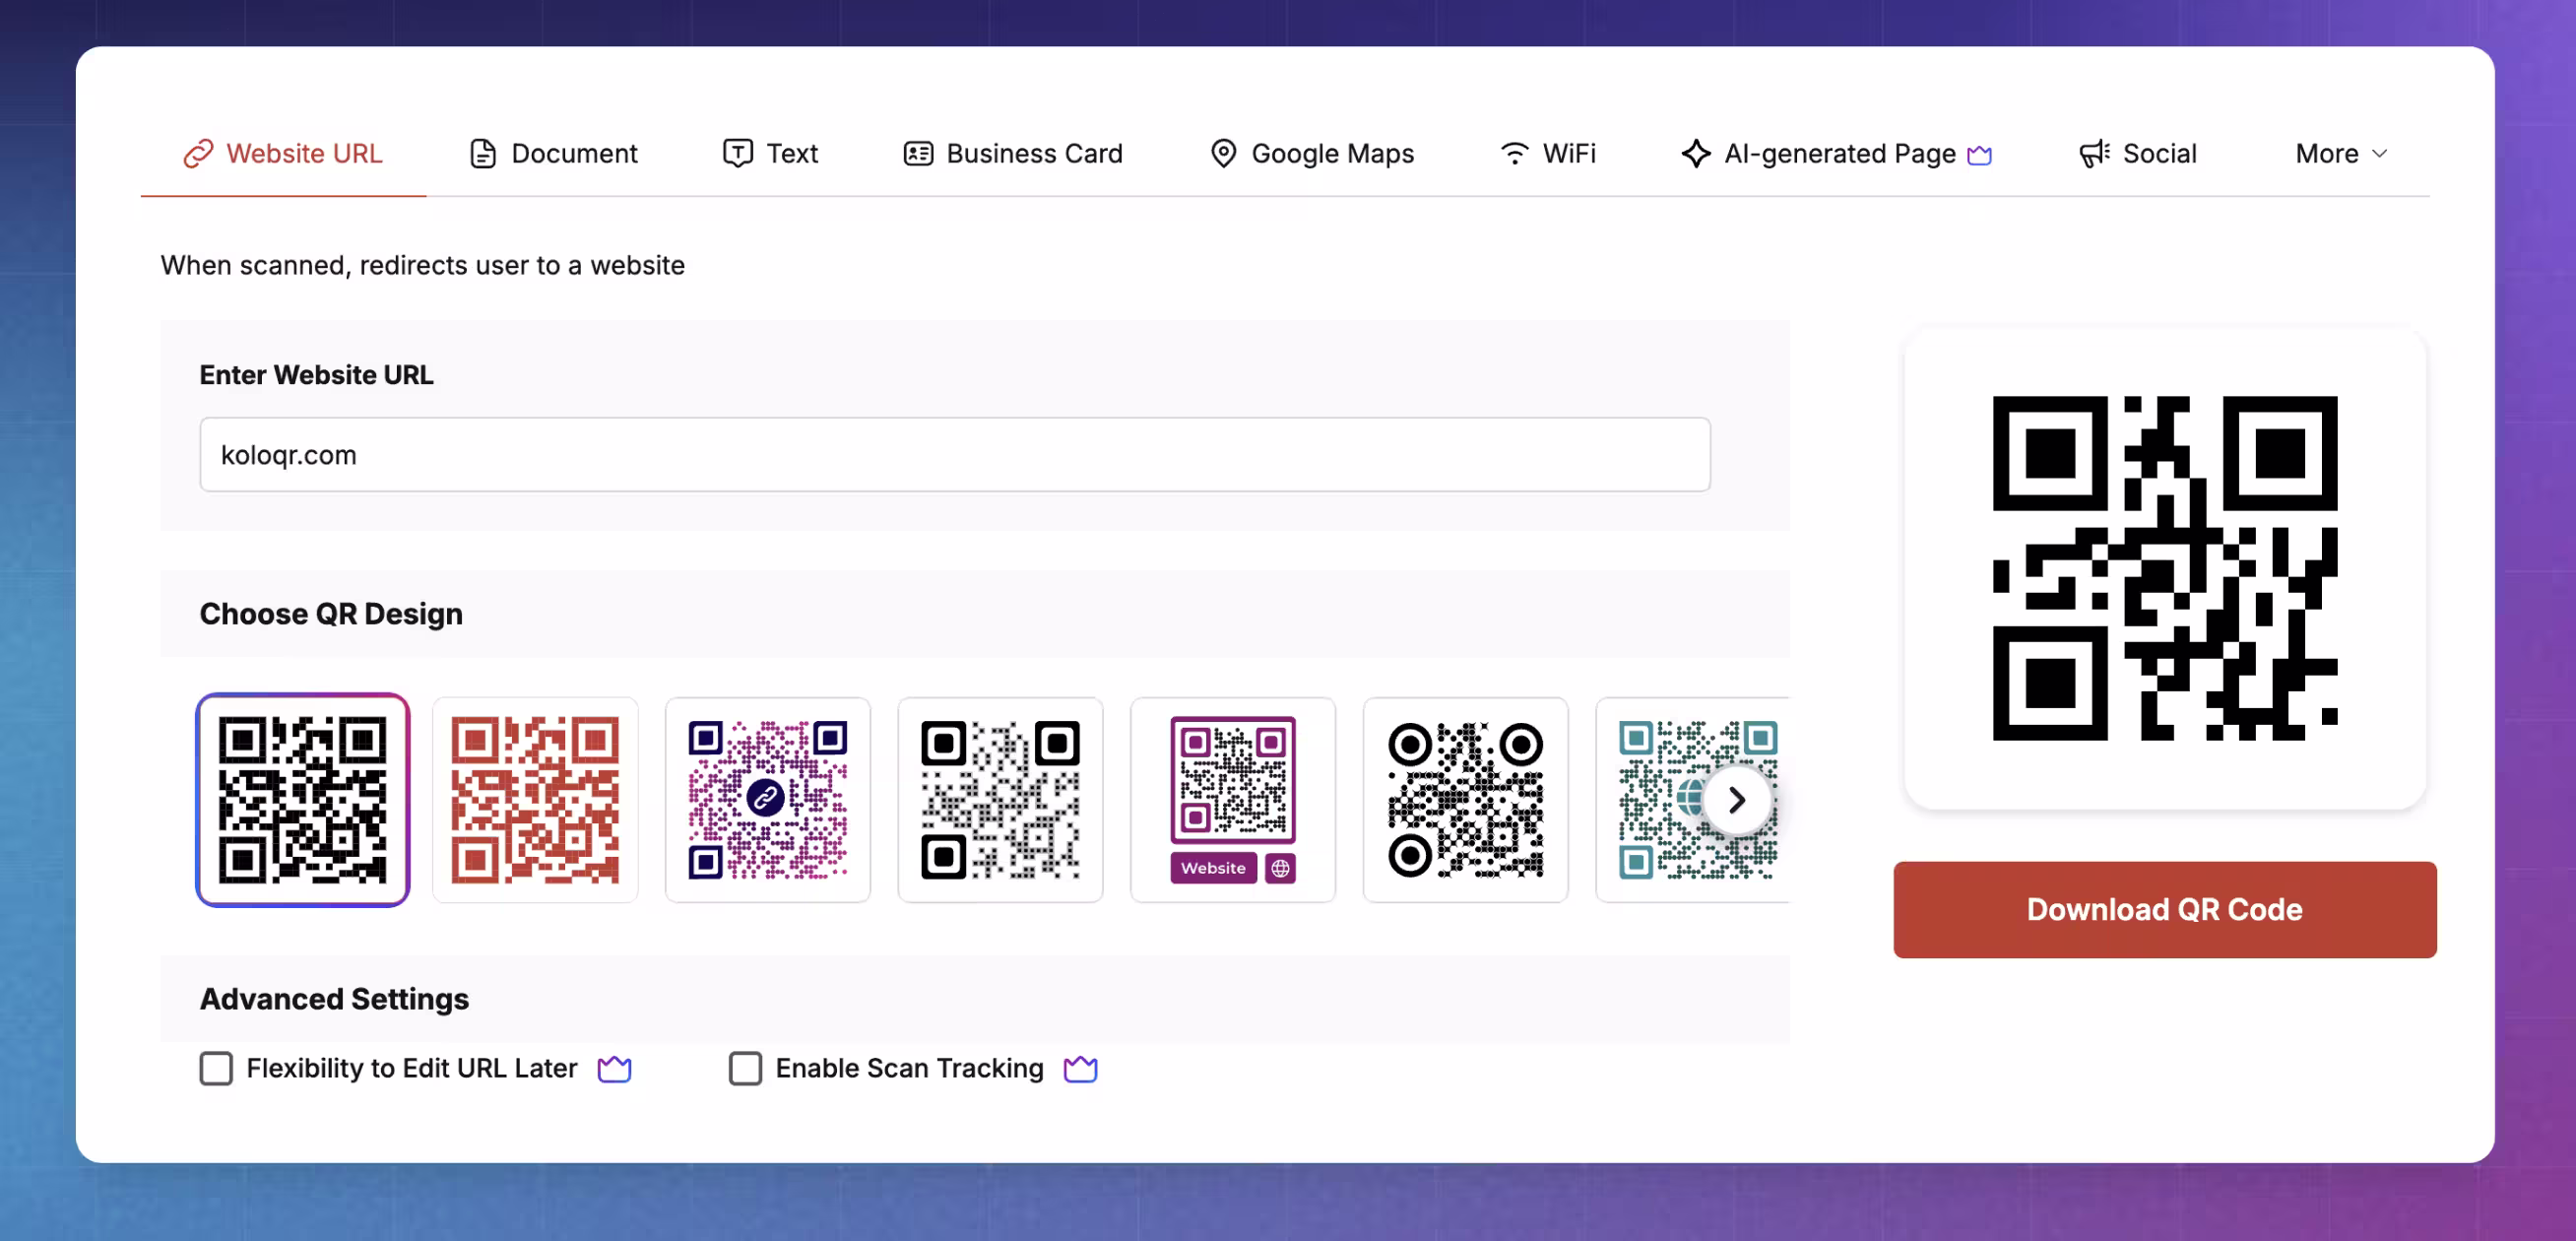
Task: Switch to the Social tab
Action: pyautogui.click(x=2138, y=153)
